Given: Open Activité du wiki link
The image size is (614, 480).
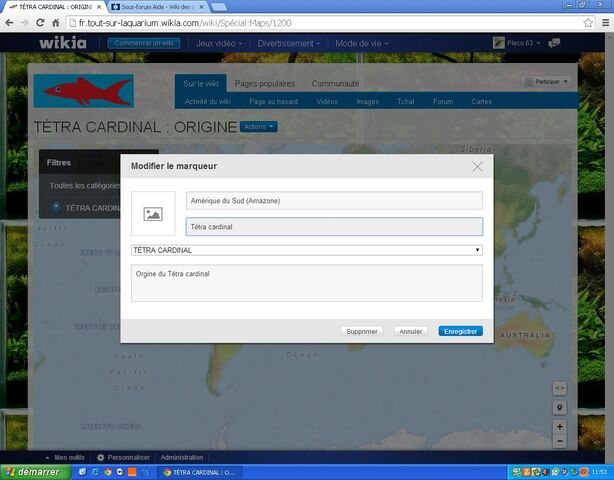Looking at the screenshot, I should coord(208,101).
